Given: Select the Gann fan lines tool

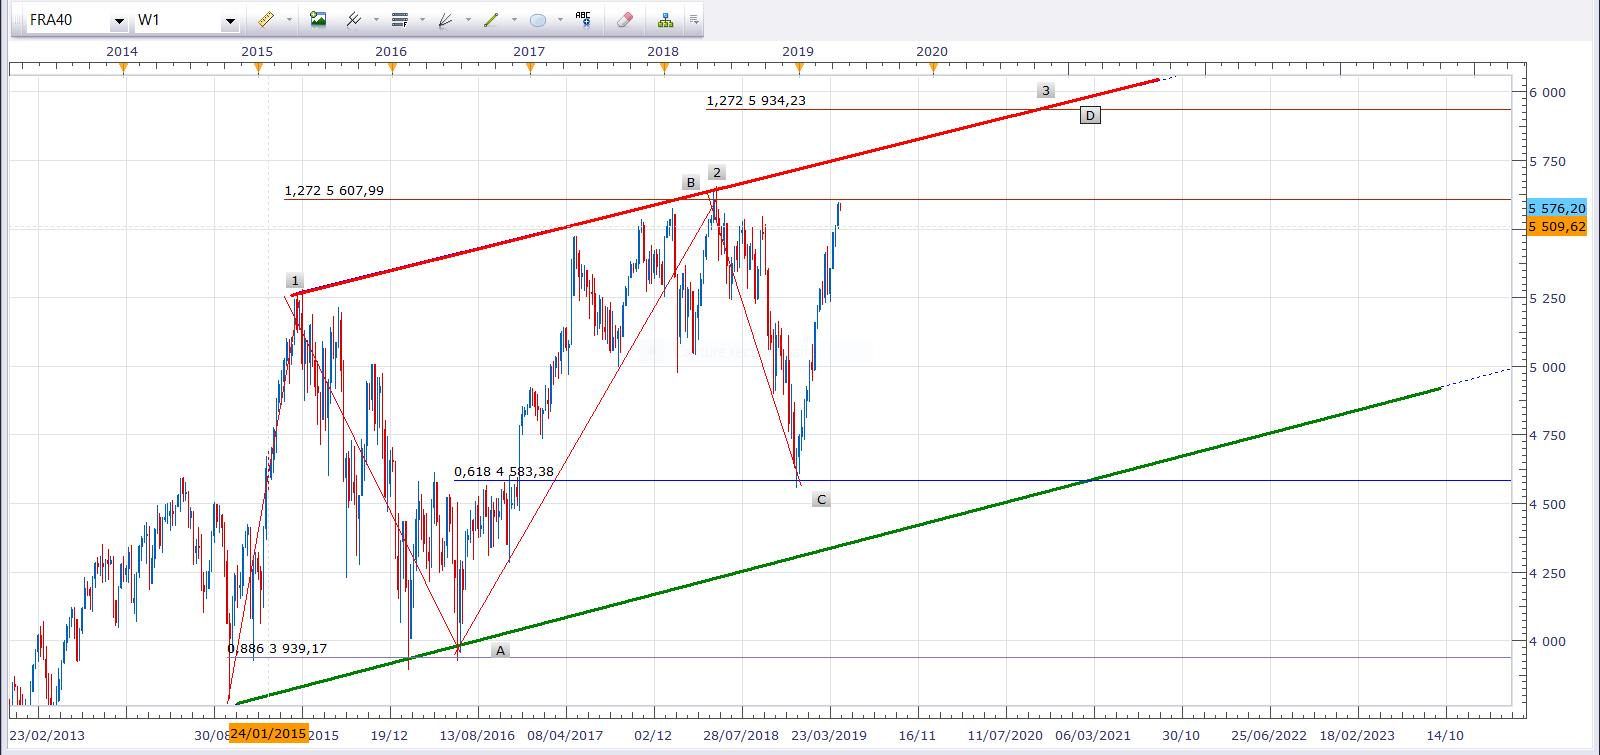Looking at the screenshot, I should pos(446,19).
